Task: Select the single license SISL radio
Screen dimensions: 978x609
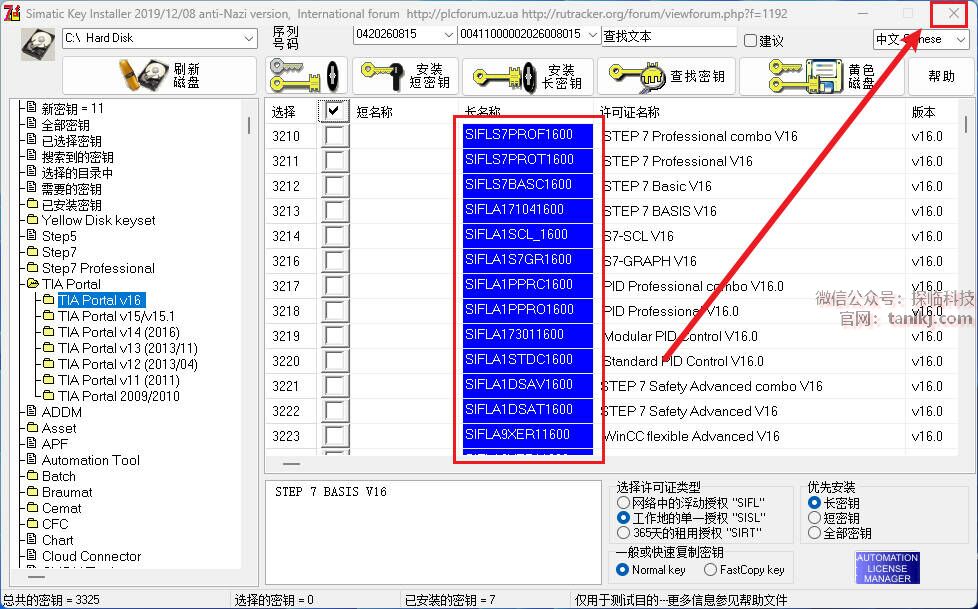Action: [x=623, y=518]
